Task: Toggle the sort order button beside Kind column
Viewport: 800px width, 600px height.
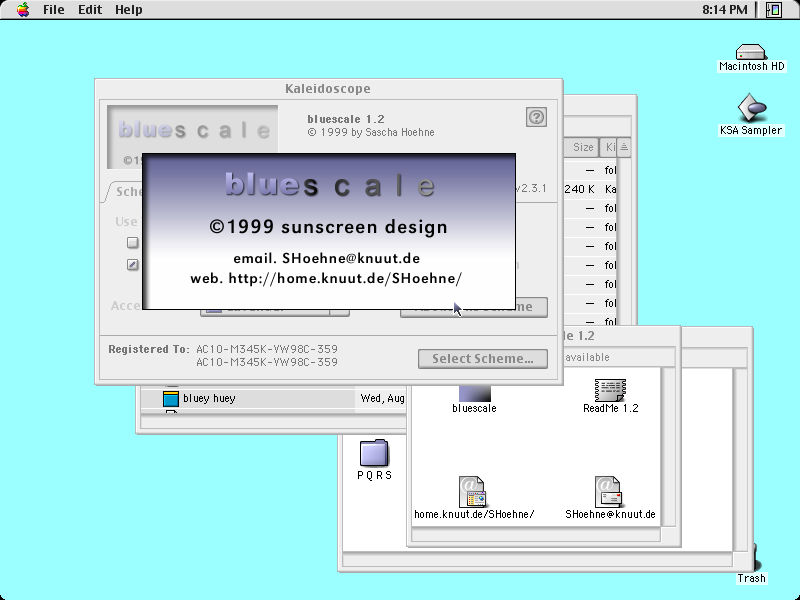Action: pyautogui.click(x=623, y=147)
